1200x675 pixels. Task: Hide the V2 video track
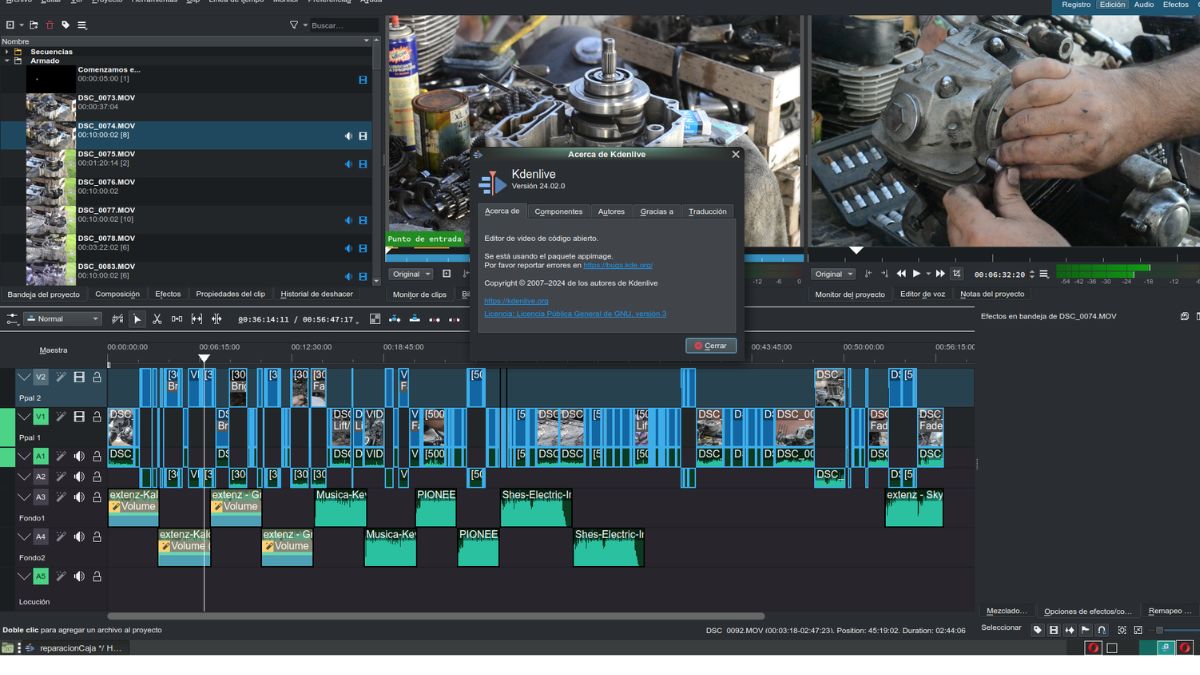click(x=79, y=377)
